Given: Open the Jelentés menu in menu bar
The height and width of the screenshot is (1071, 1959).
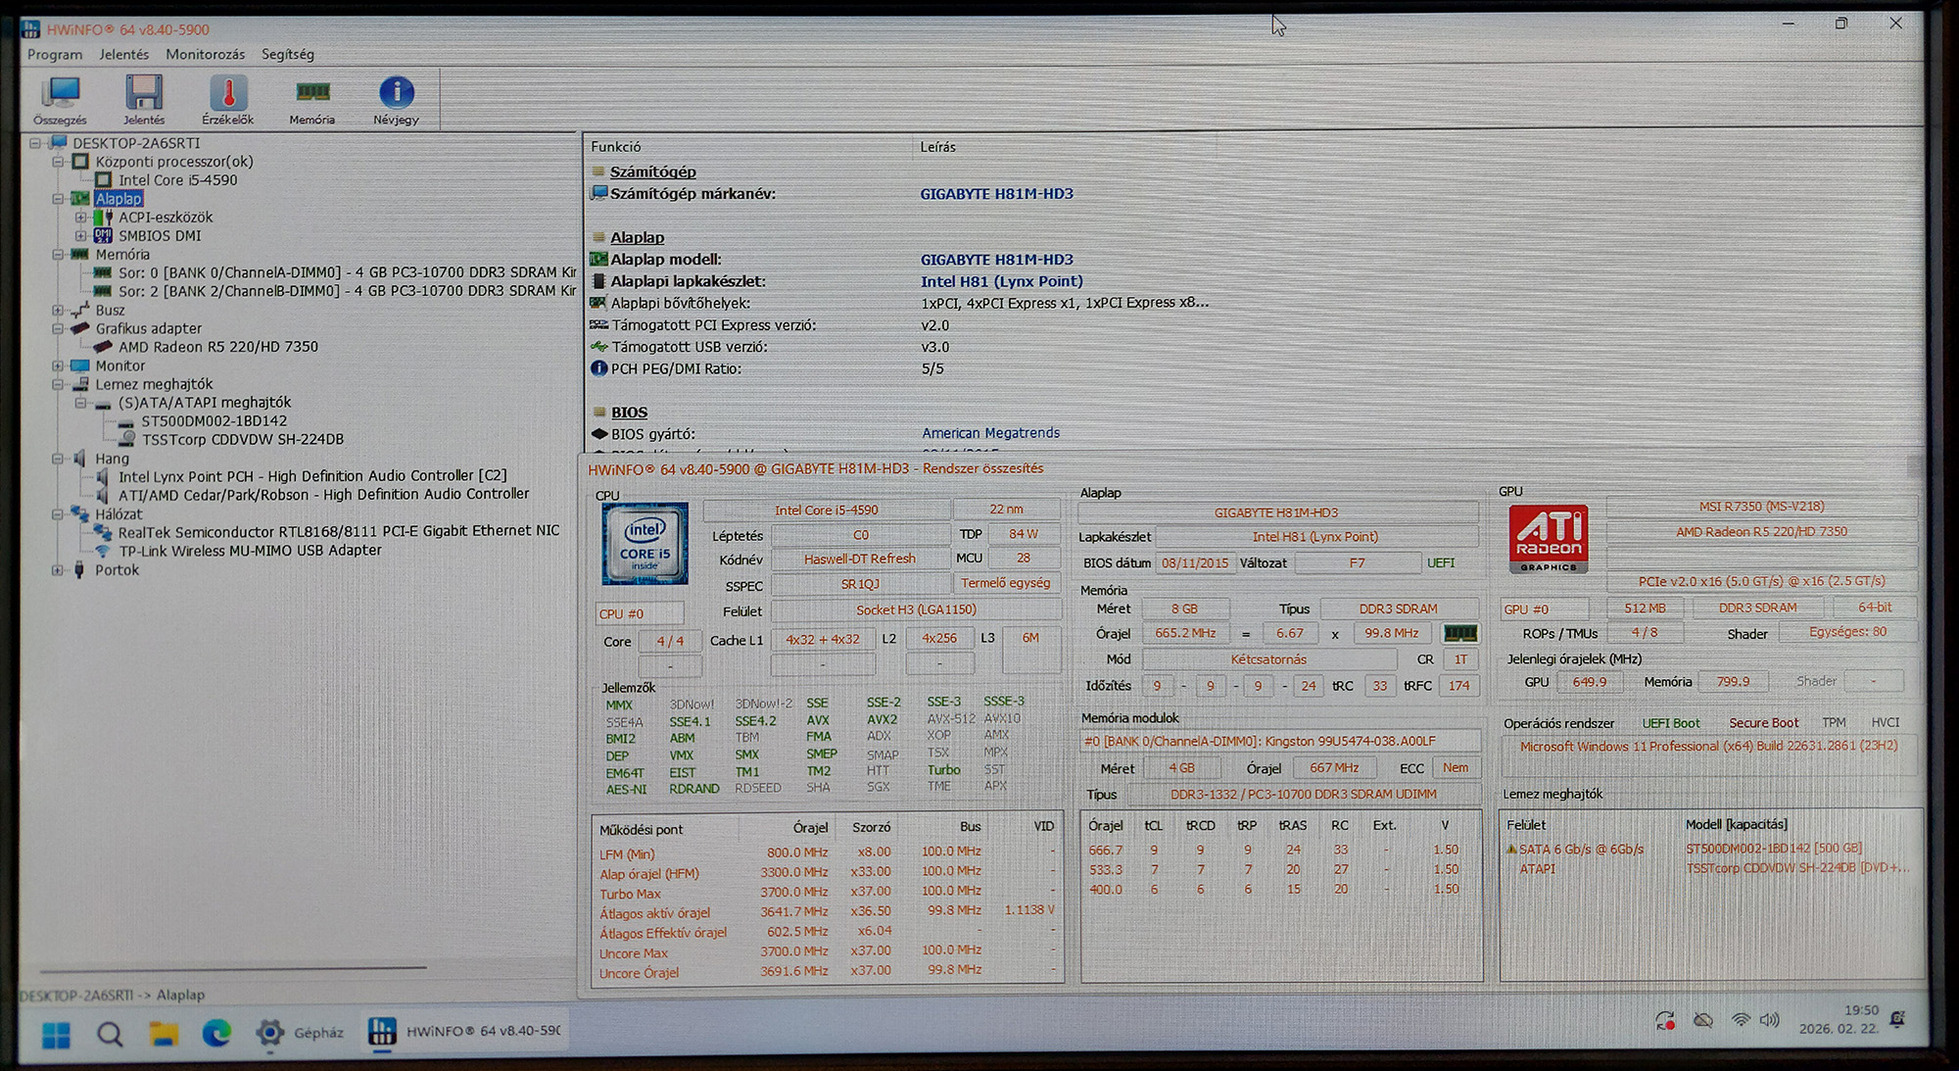Looking at the screenshot, I should pyautogui.click(x=124, y=54).
